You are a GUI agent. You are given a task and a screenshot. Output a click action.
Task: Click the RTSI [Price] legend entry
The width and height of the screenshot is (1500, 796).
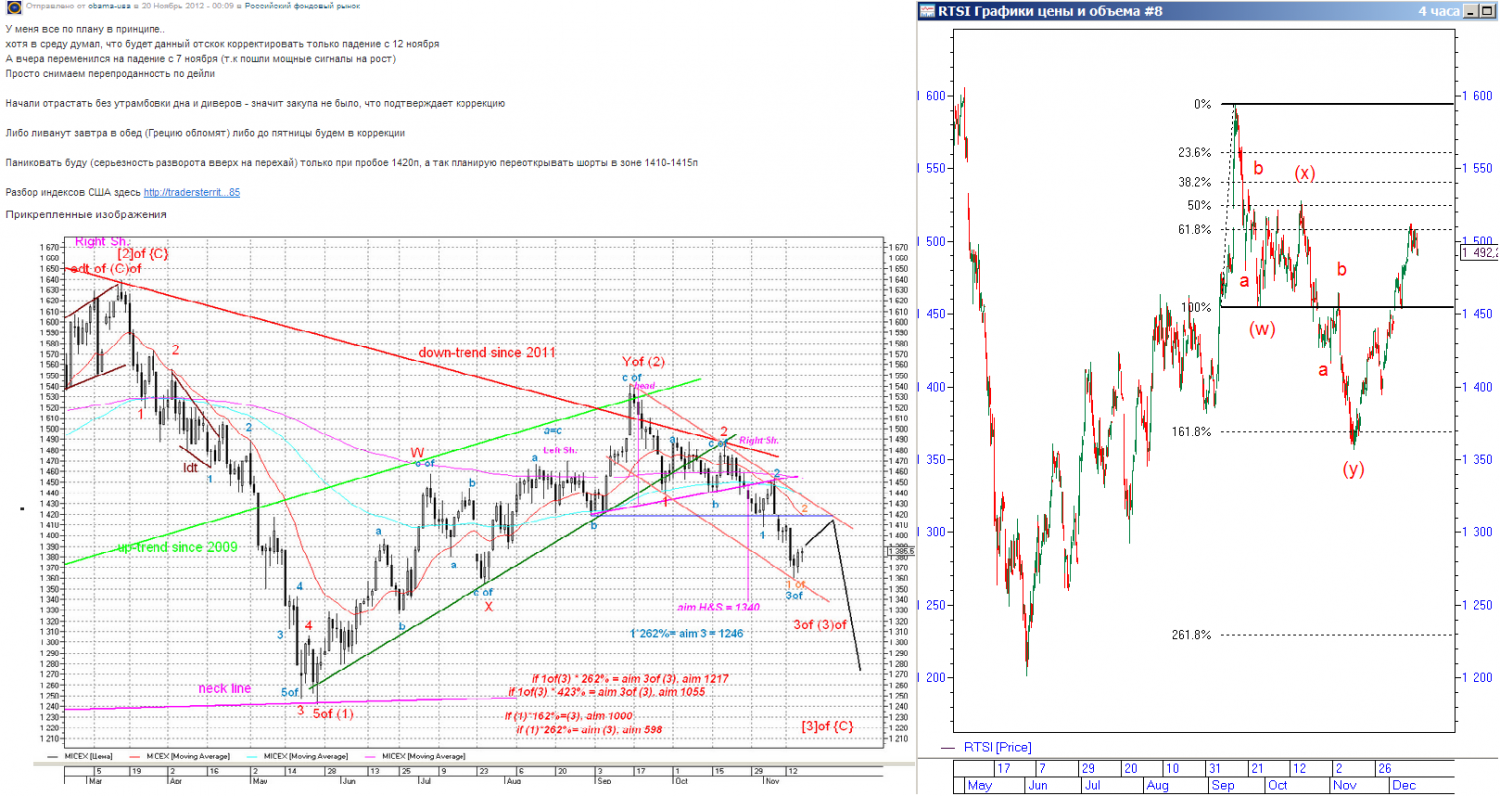[997, 747]
